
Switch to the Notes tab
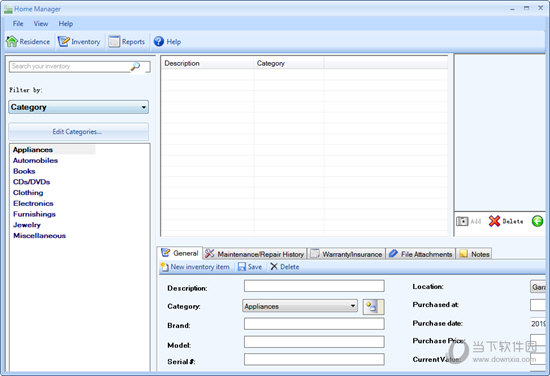click(x=475, y=254)
